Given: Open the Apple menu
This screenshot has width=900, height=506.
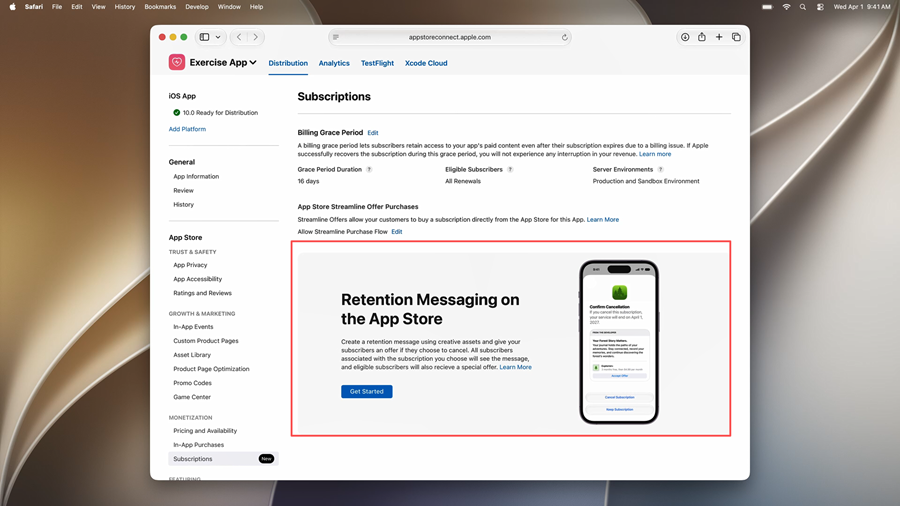Looking at the screenshot, I should [x=13, y=7].
